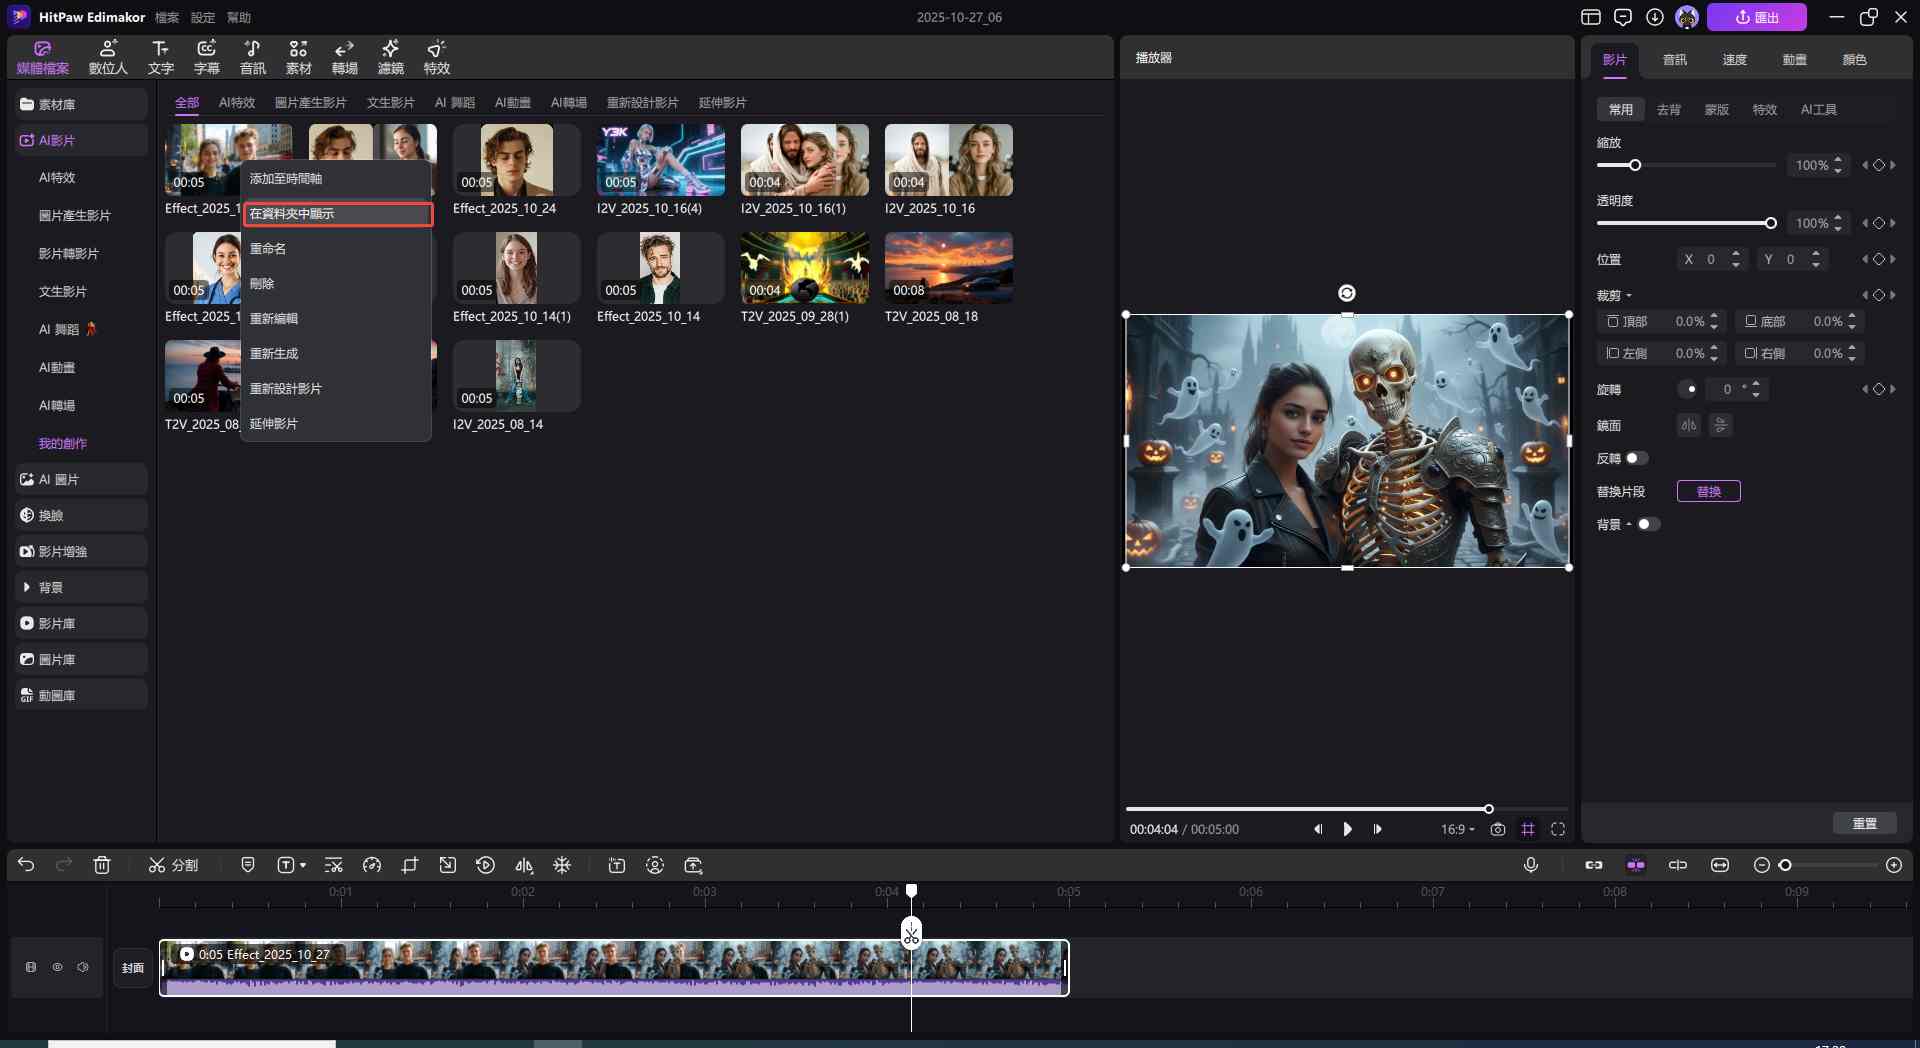Click the Export (匯出) button
The width and height of the screenshot is (1920, 1048).
1756,17
